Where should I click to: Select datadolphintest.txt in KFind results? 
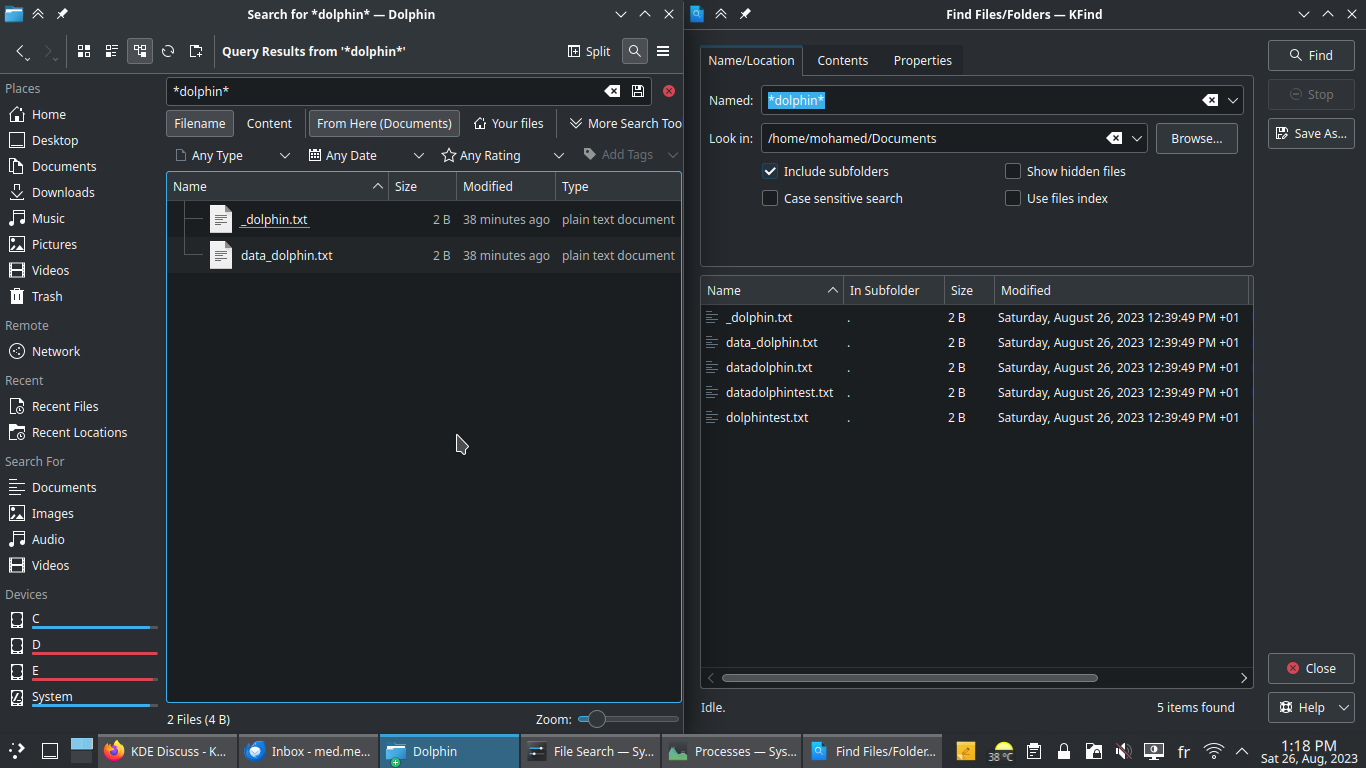click(779, 392)
